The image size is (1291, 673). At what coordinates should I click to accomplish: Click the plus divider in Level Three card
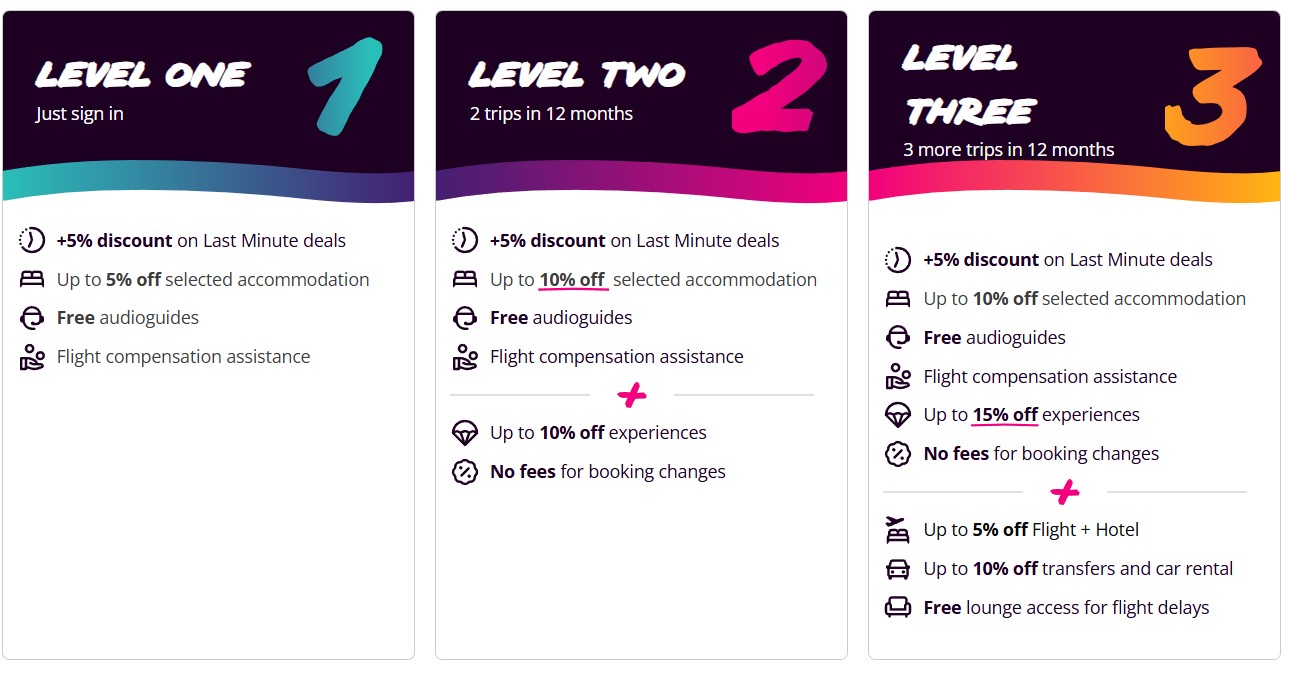(x=1065, y=492)
